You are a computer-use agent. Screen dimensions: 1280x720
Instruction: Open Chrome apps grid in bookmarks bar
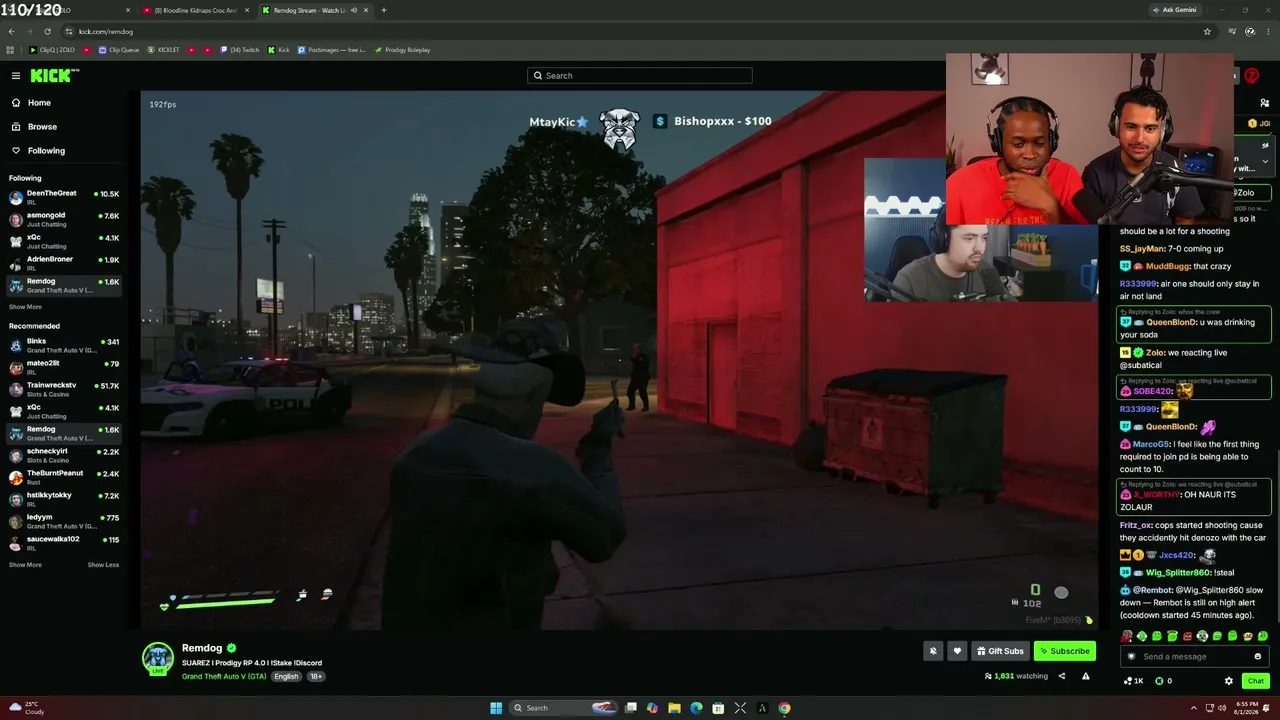11,50
